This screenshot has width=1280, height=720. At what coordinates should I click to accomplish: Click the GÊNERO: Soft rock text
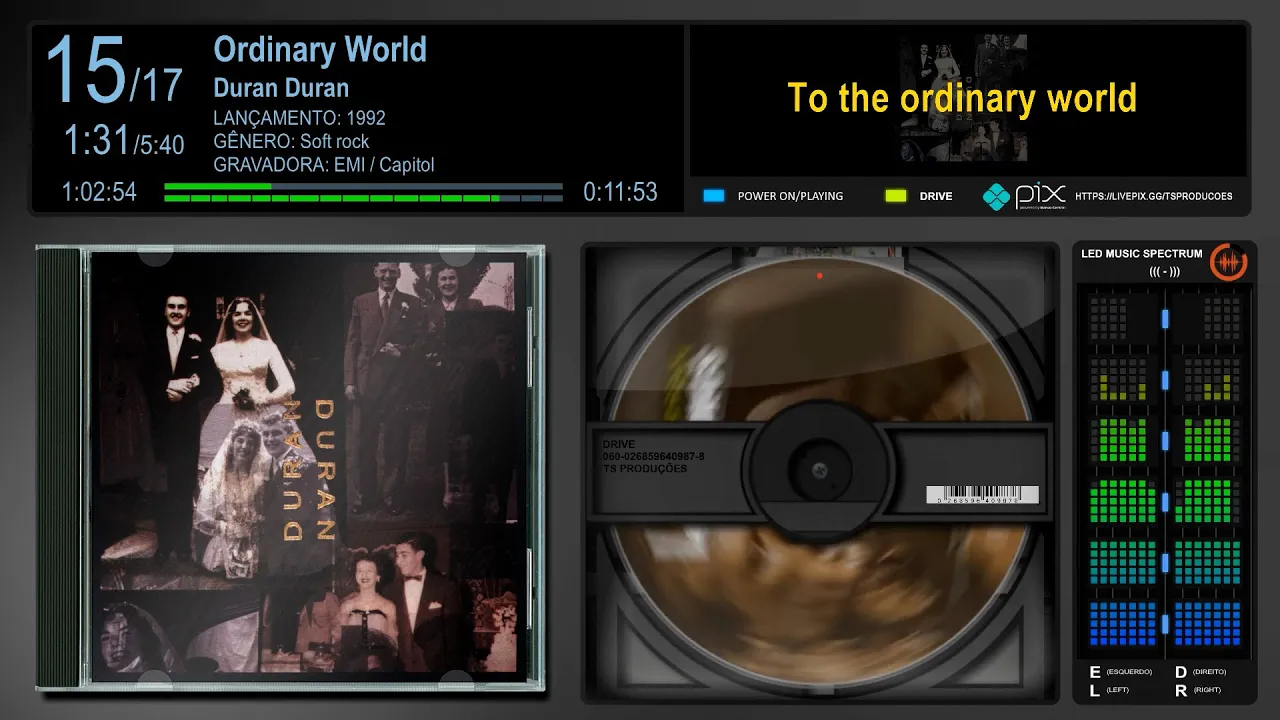[291, 141]
